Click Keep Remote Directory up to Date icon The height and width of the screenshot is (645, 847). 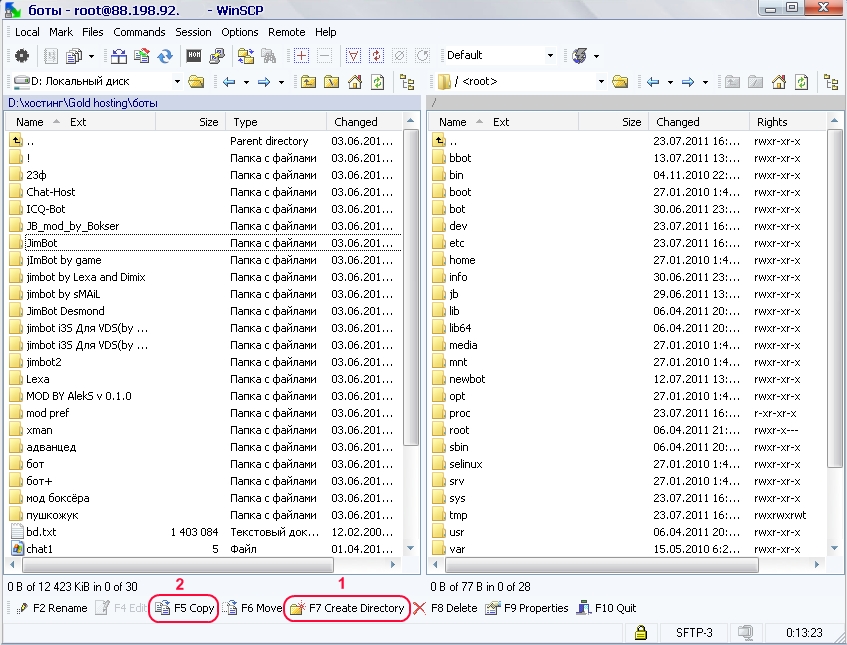pyautogui.click(x=142, y=55)
